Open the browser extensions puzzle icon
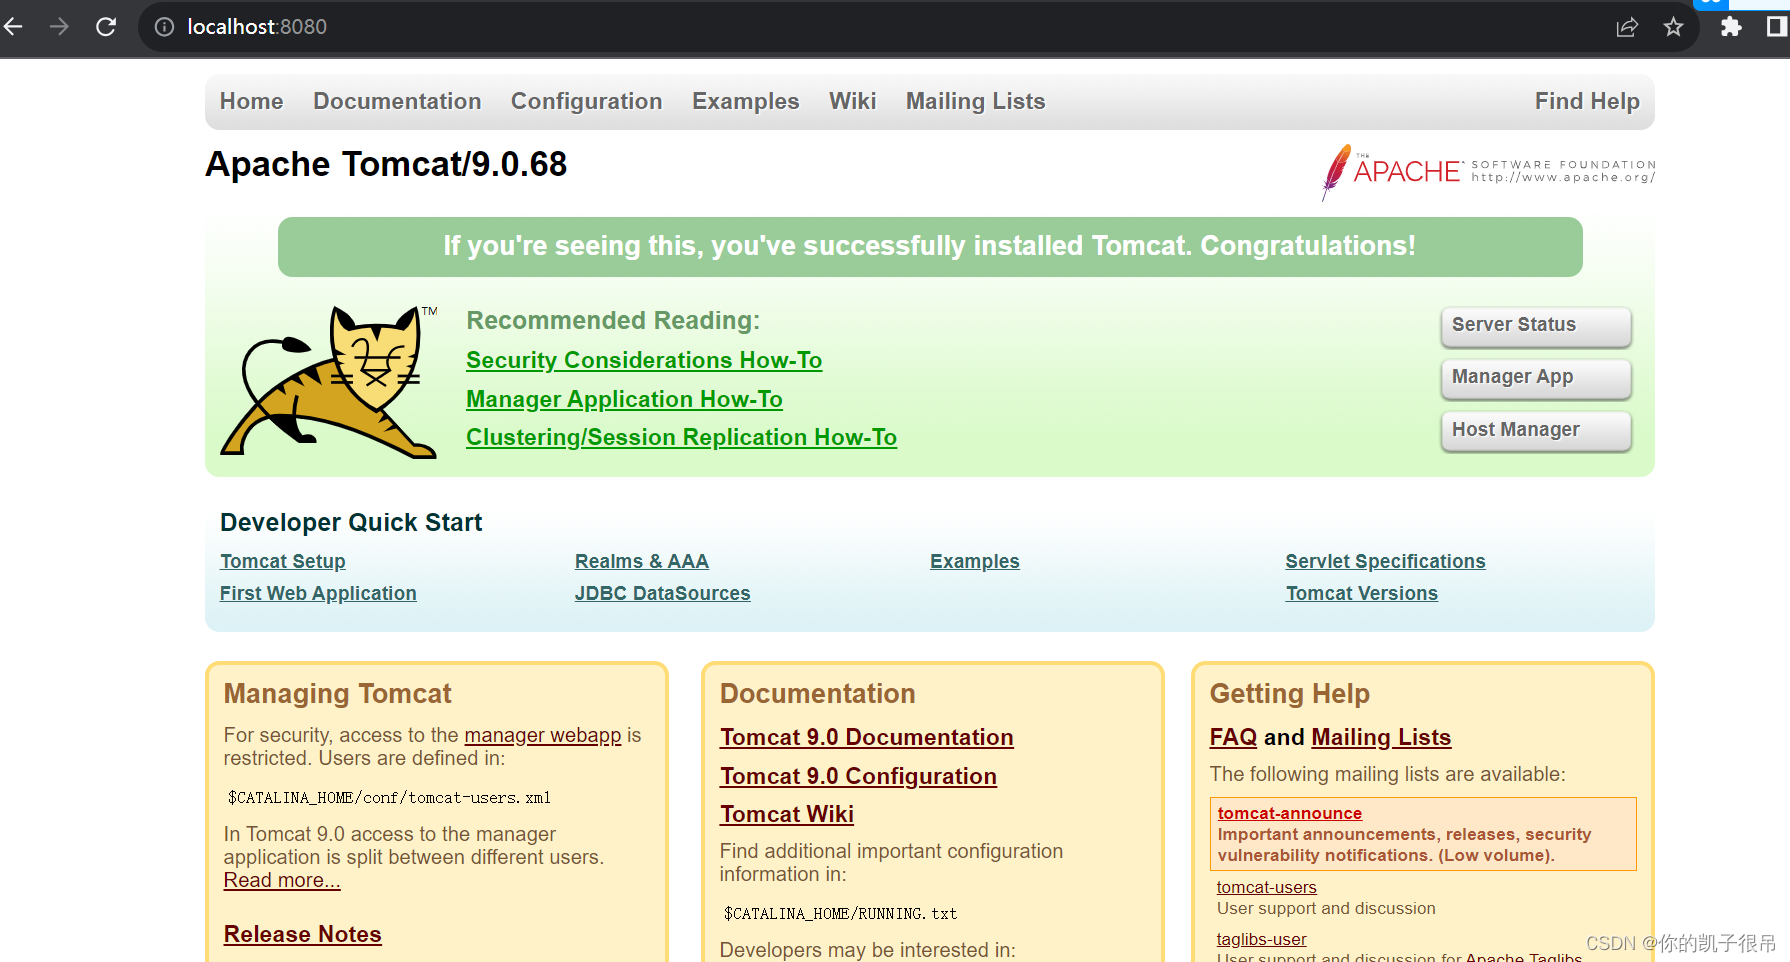The height and width of the screenshot is (962, 1790). pos(1731,27)
